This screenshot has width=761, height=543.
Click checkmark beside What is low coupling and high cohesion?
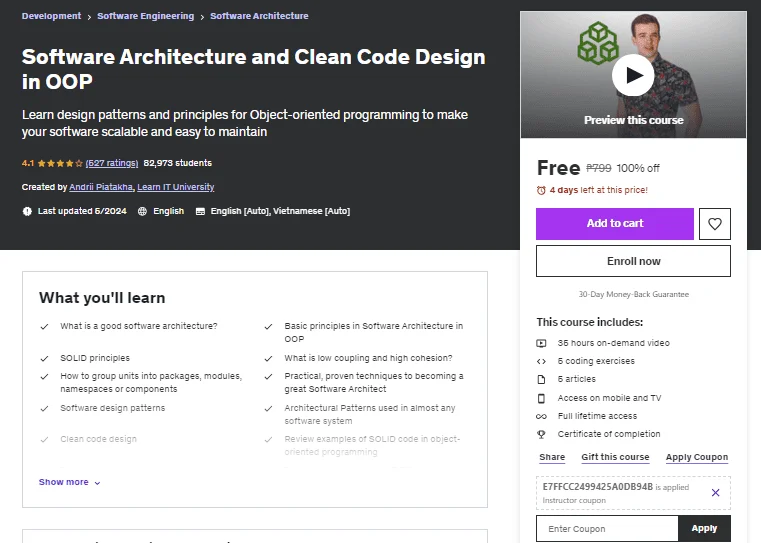click(268, 359)
